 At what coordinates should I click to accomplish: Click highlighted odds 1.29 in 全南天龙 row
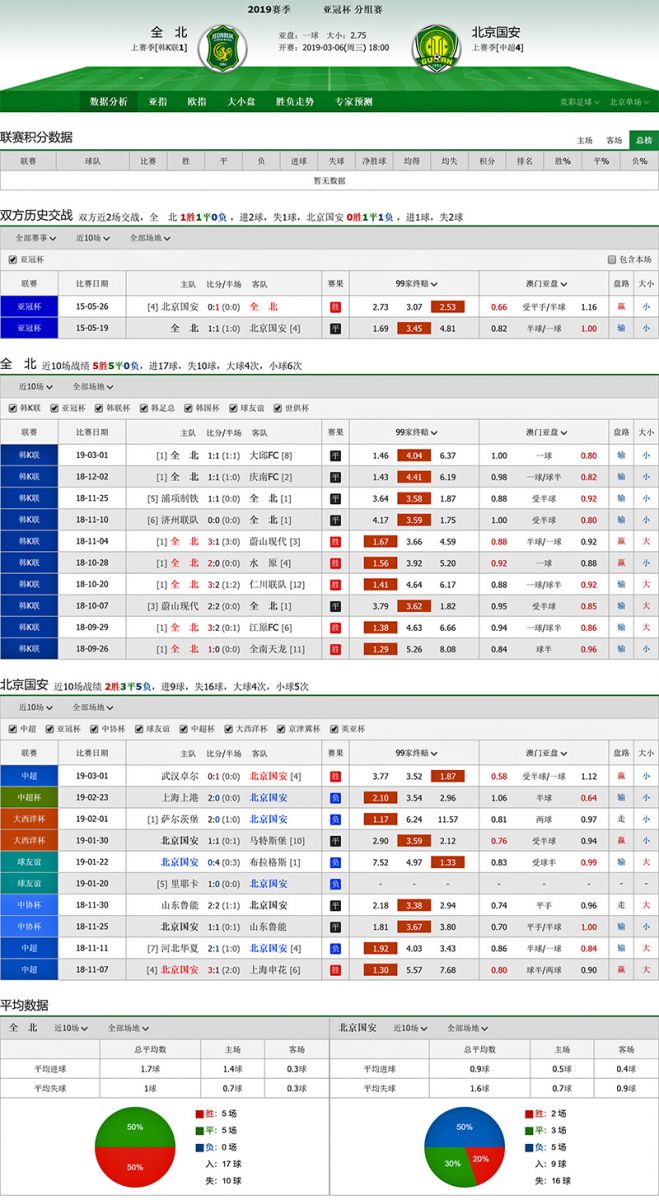coord(380,648)
